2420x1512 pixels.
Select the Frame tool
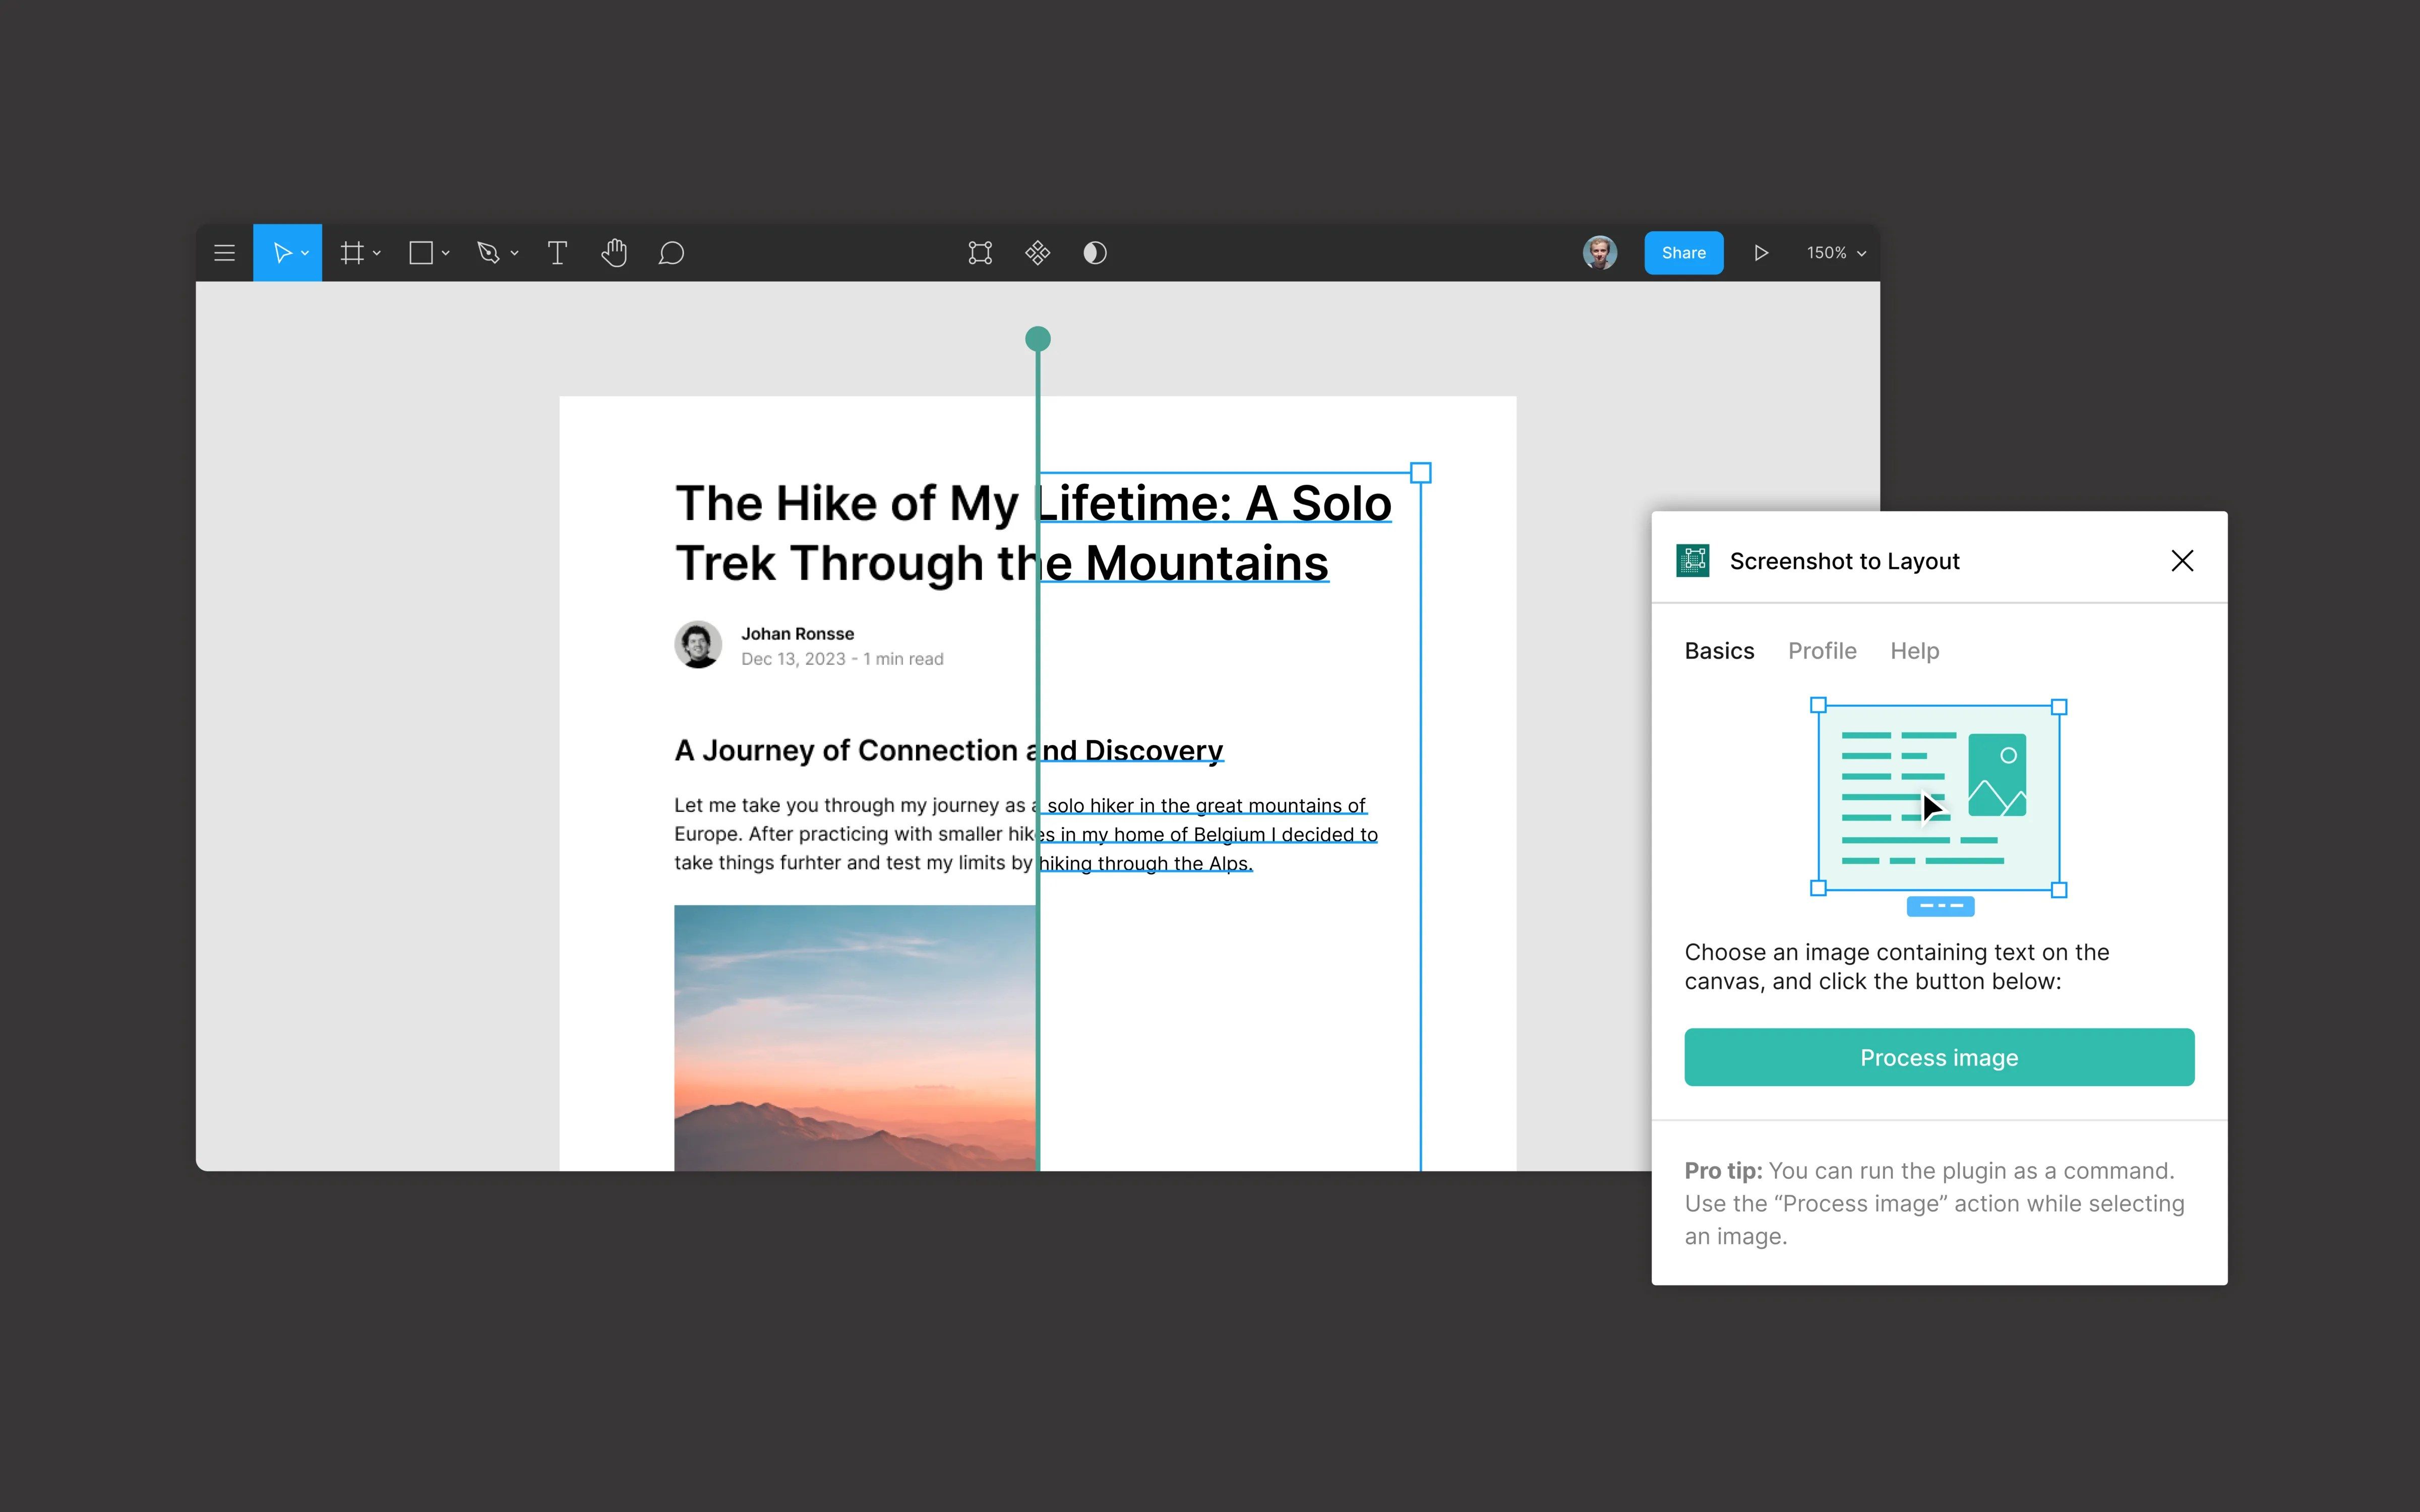pyautogui.click(x=351, y=253)
